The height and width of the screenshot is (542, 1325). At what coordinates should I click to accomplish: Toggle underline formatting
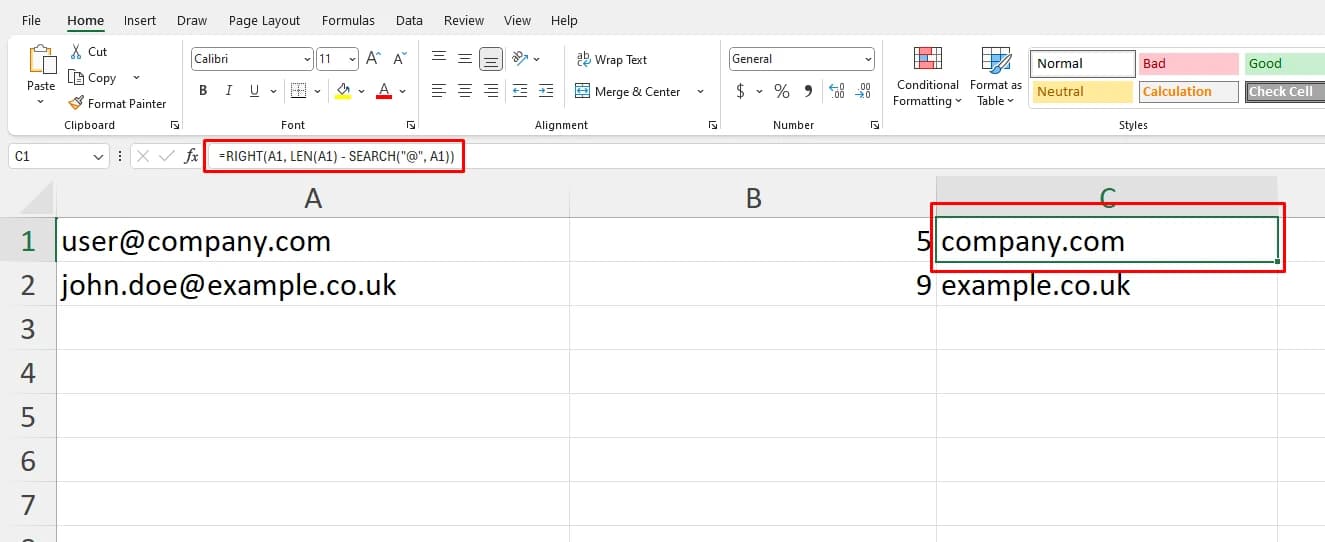point(254,91)
